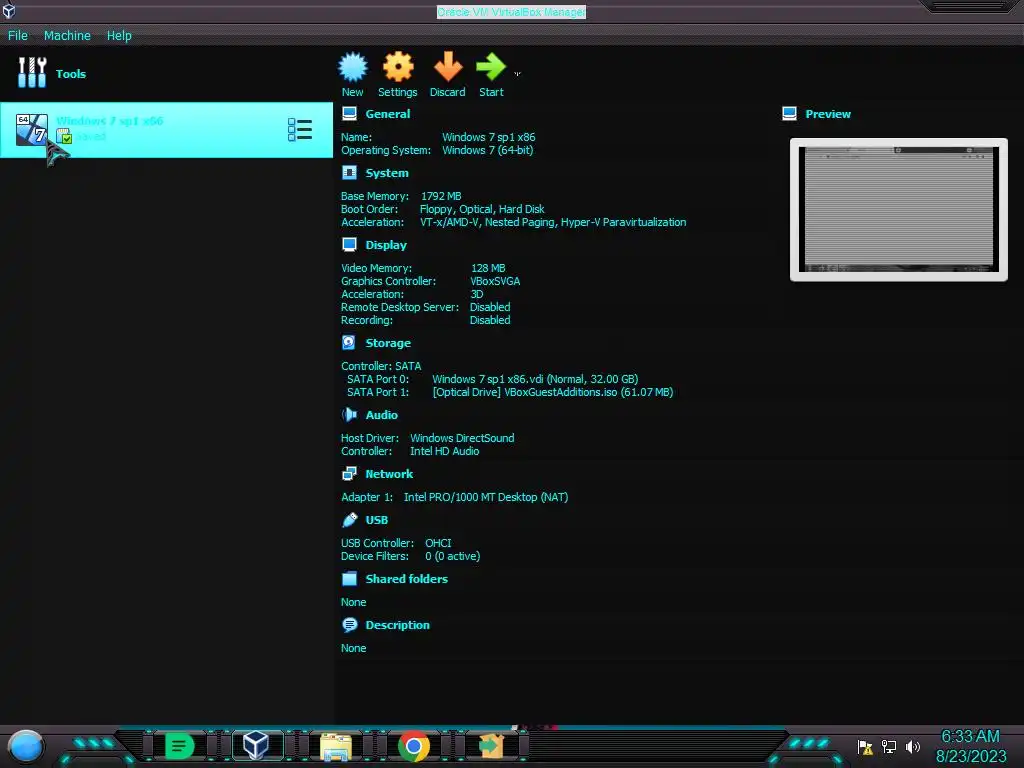Viewport: 1024px width, 768px height.
Task: Open the Shared folders heading link
Action: pyautogui.click(x=407, y=579)
